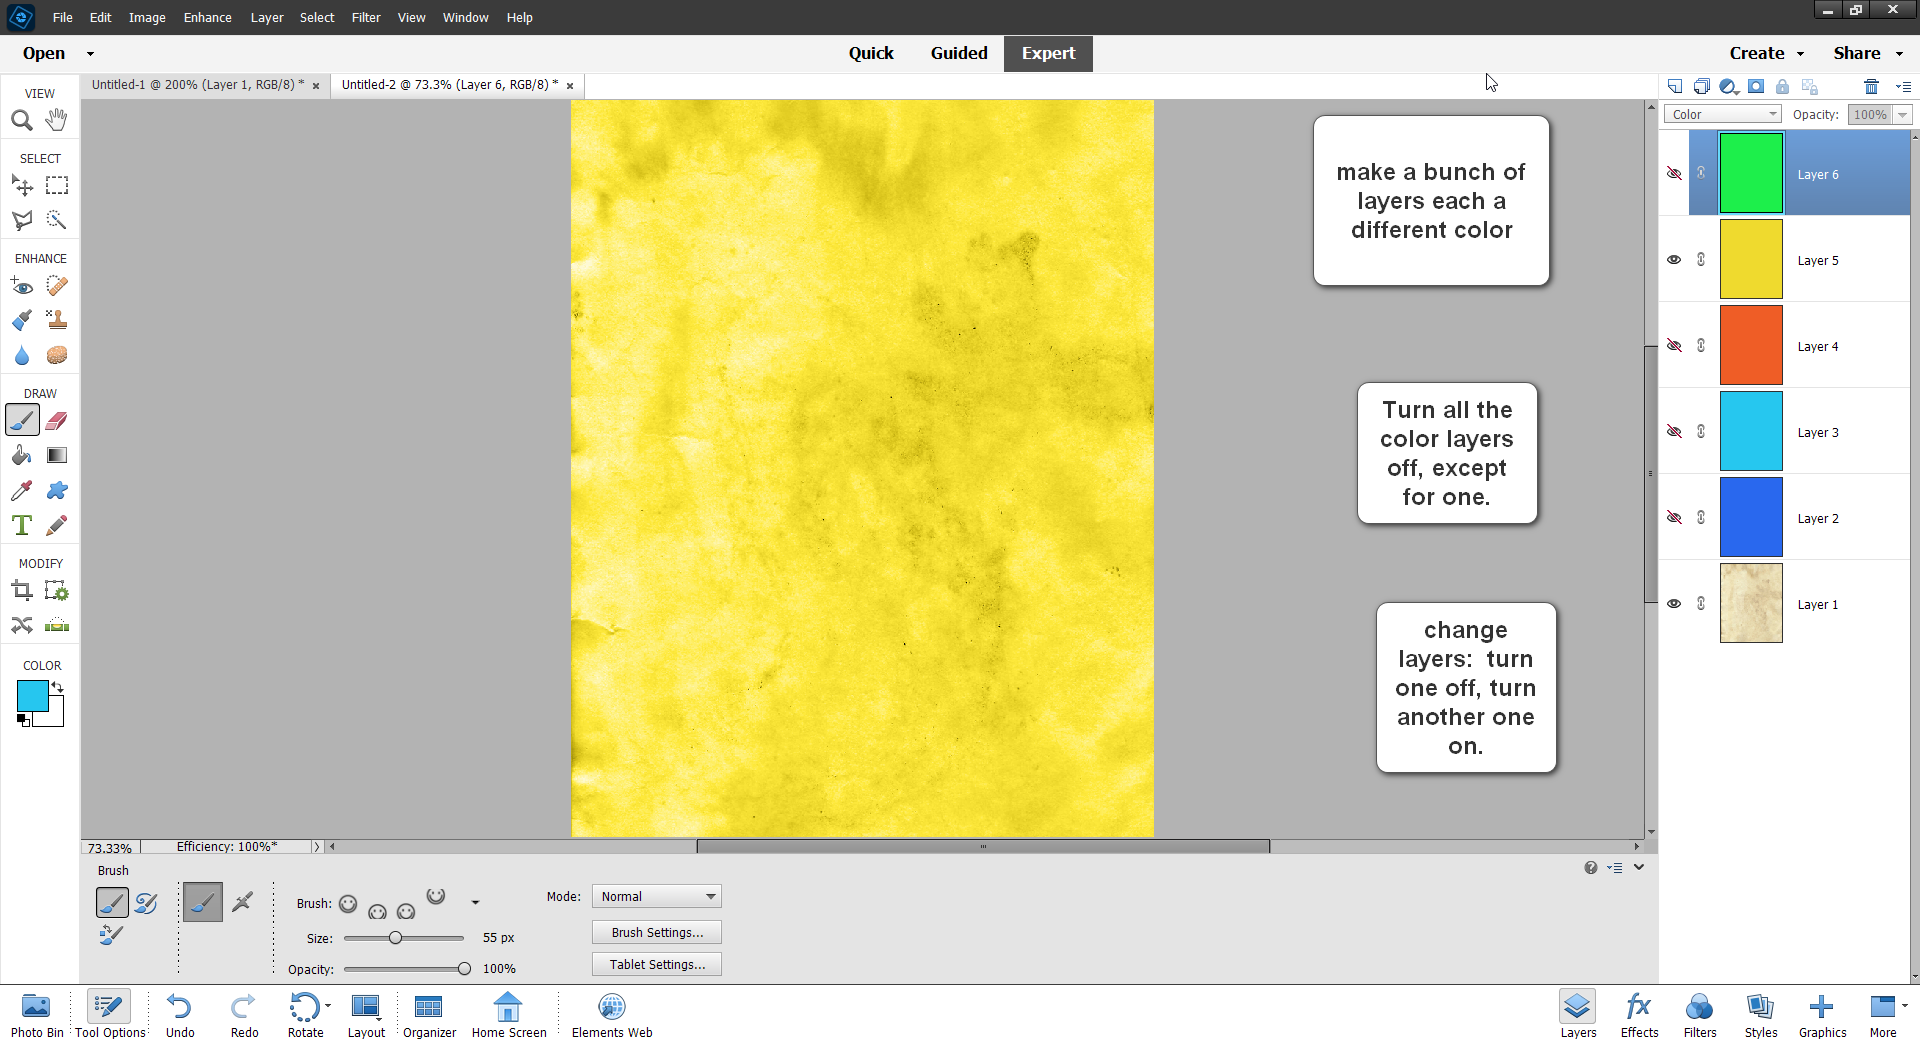Select the Hand tool
1920x1040 pixels.
pyautogui.click(x=56, y=119)
